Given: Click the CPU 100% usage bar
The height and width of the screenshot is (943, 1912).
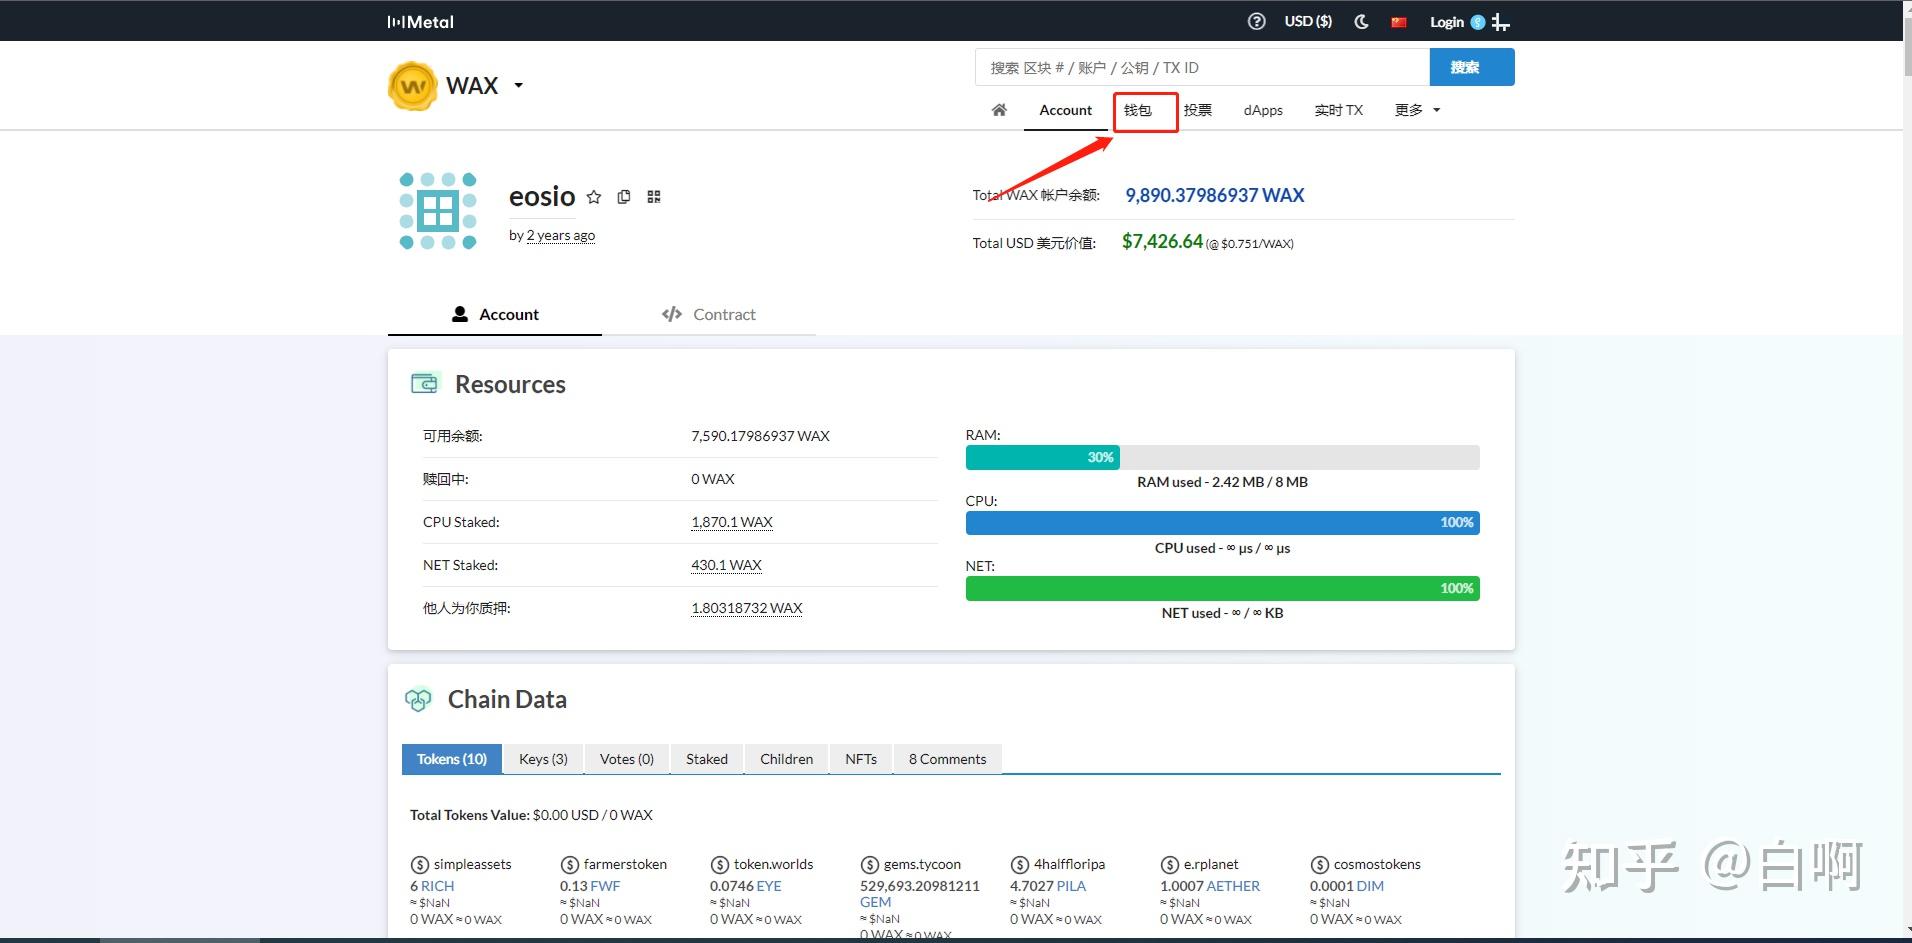Looking at the screenshot, I should [1222, 523].
